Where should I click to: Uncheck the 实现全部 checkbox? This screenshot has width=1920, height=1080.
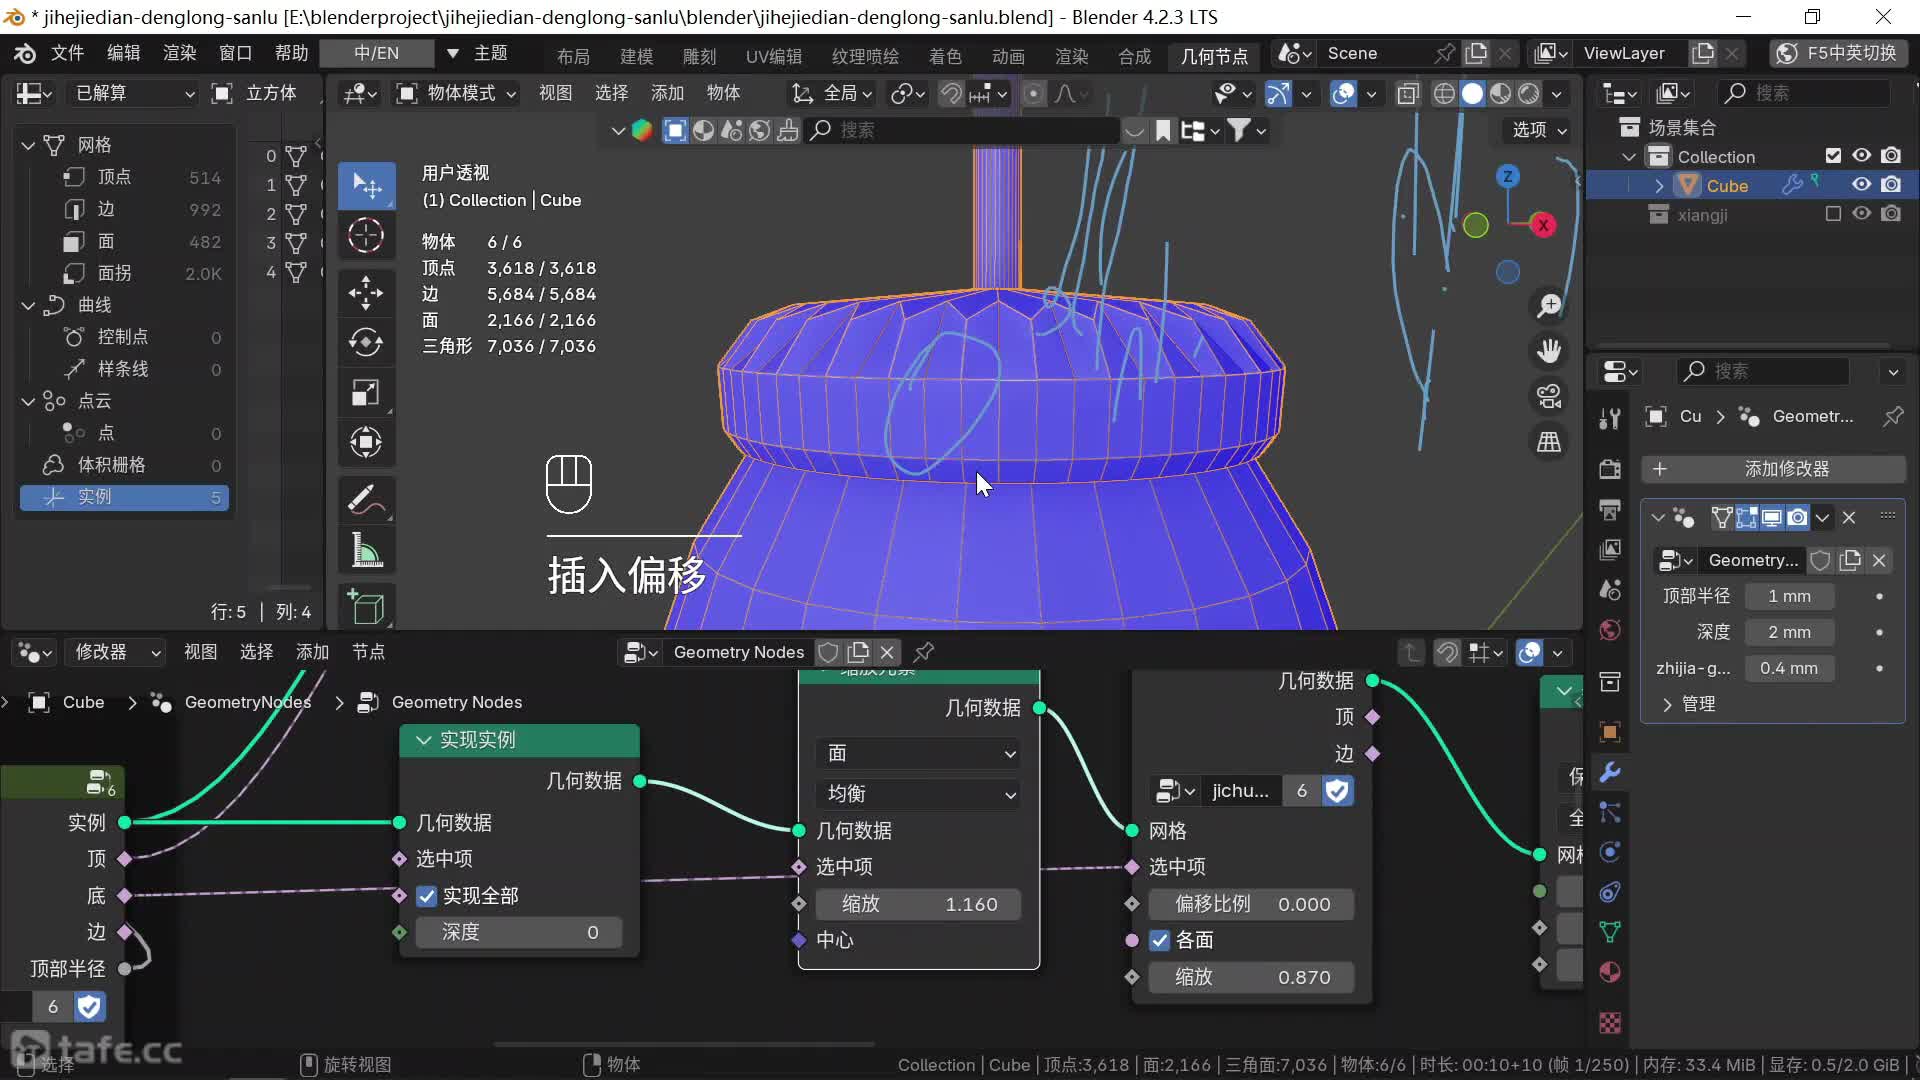[x=427, y=896]
